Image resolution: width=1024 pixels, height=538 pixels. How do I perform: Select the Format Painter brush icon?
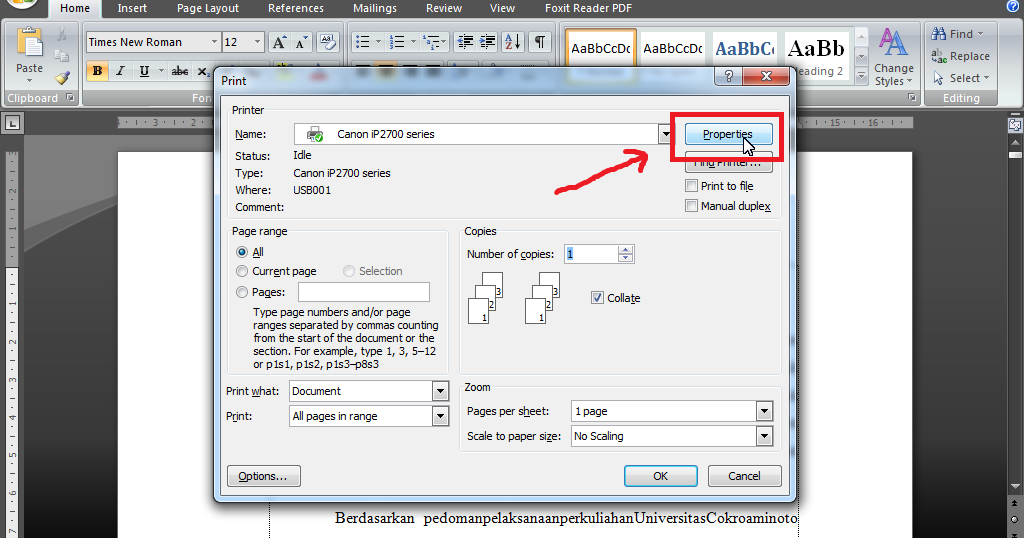coord(62,78)
